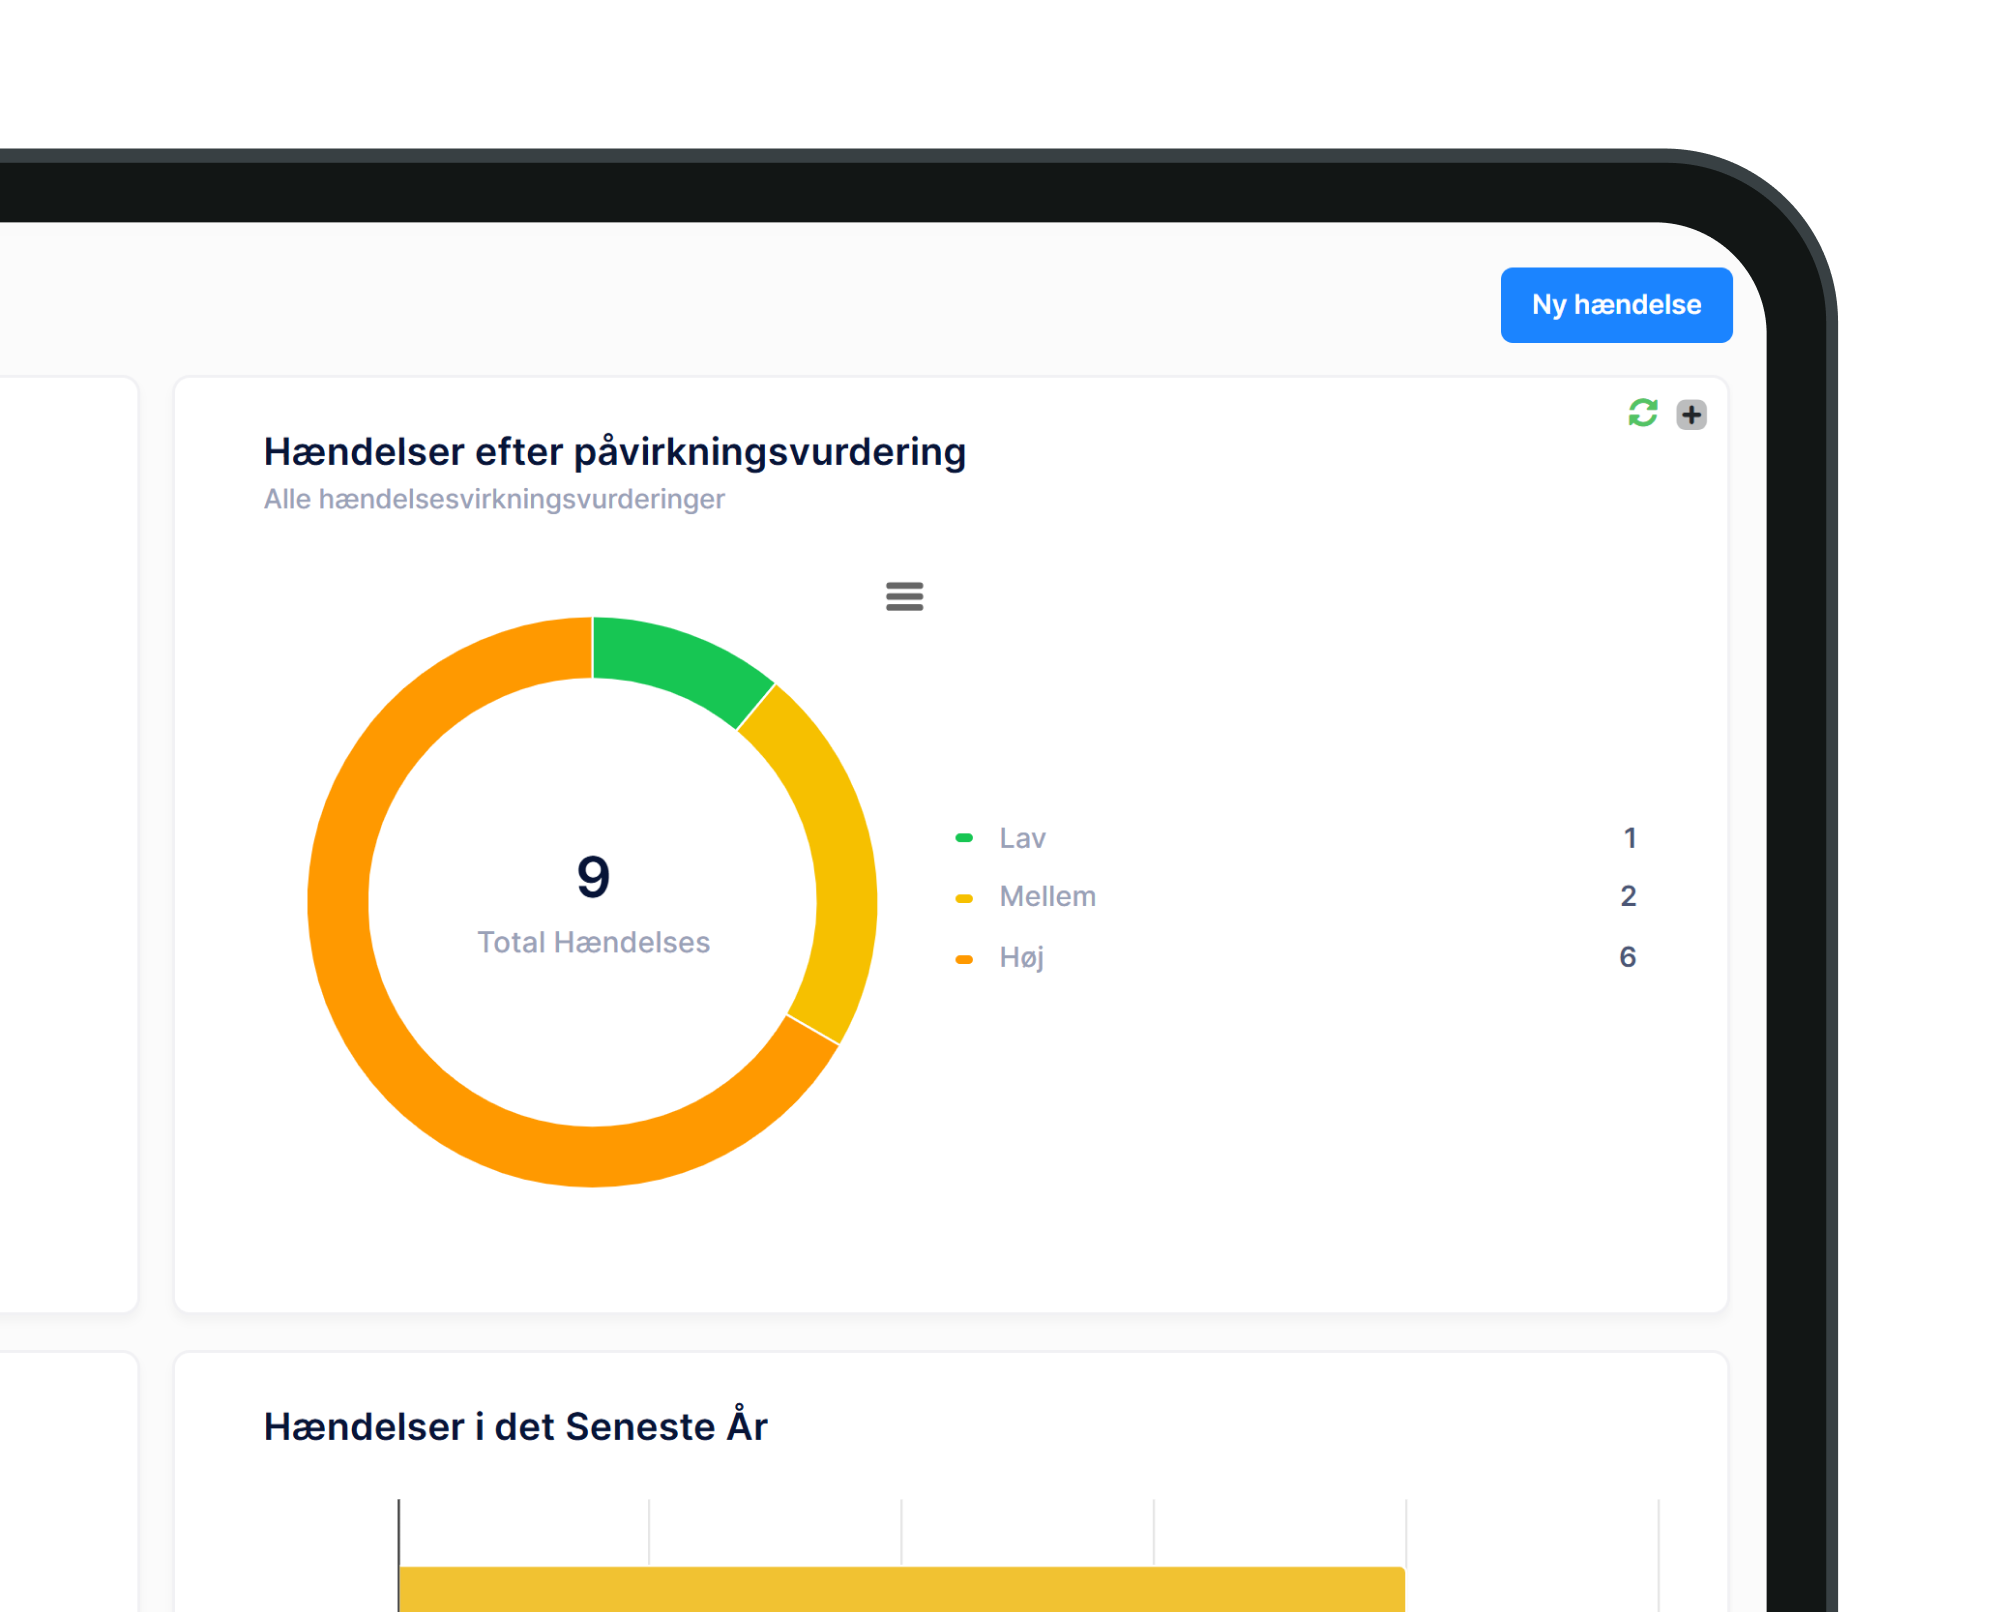Click the Total Hændelses center label
Viewport: 2000px width, 1612px height.
click(593, 942)
